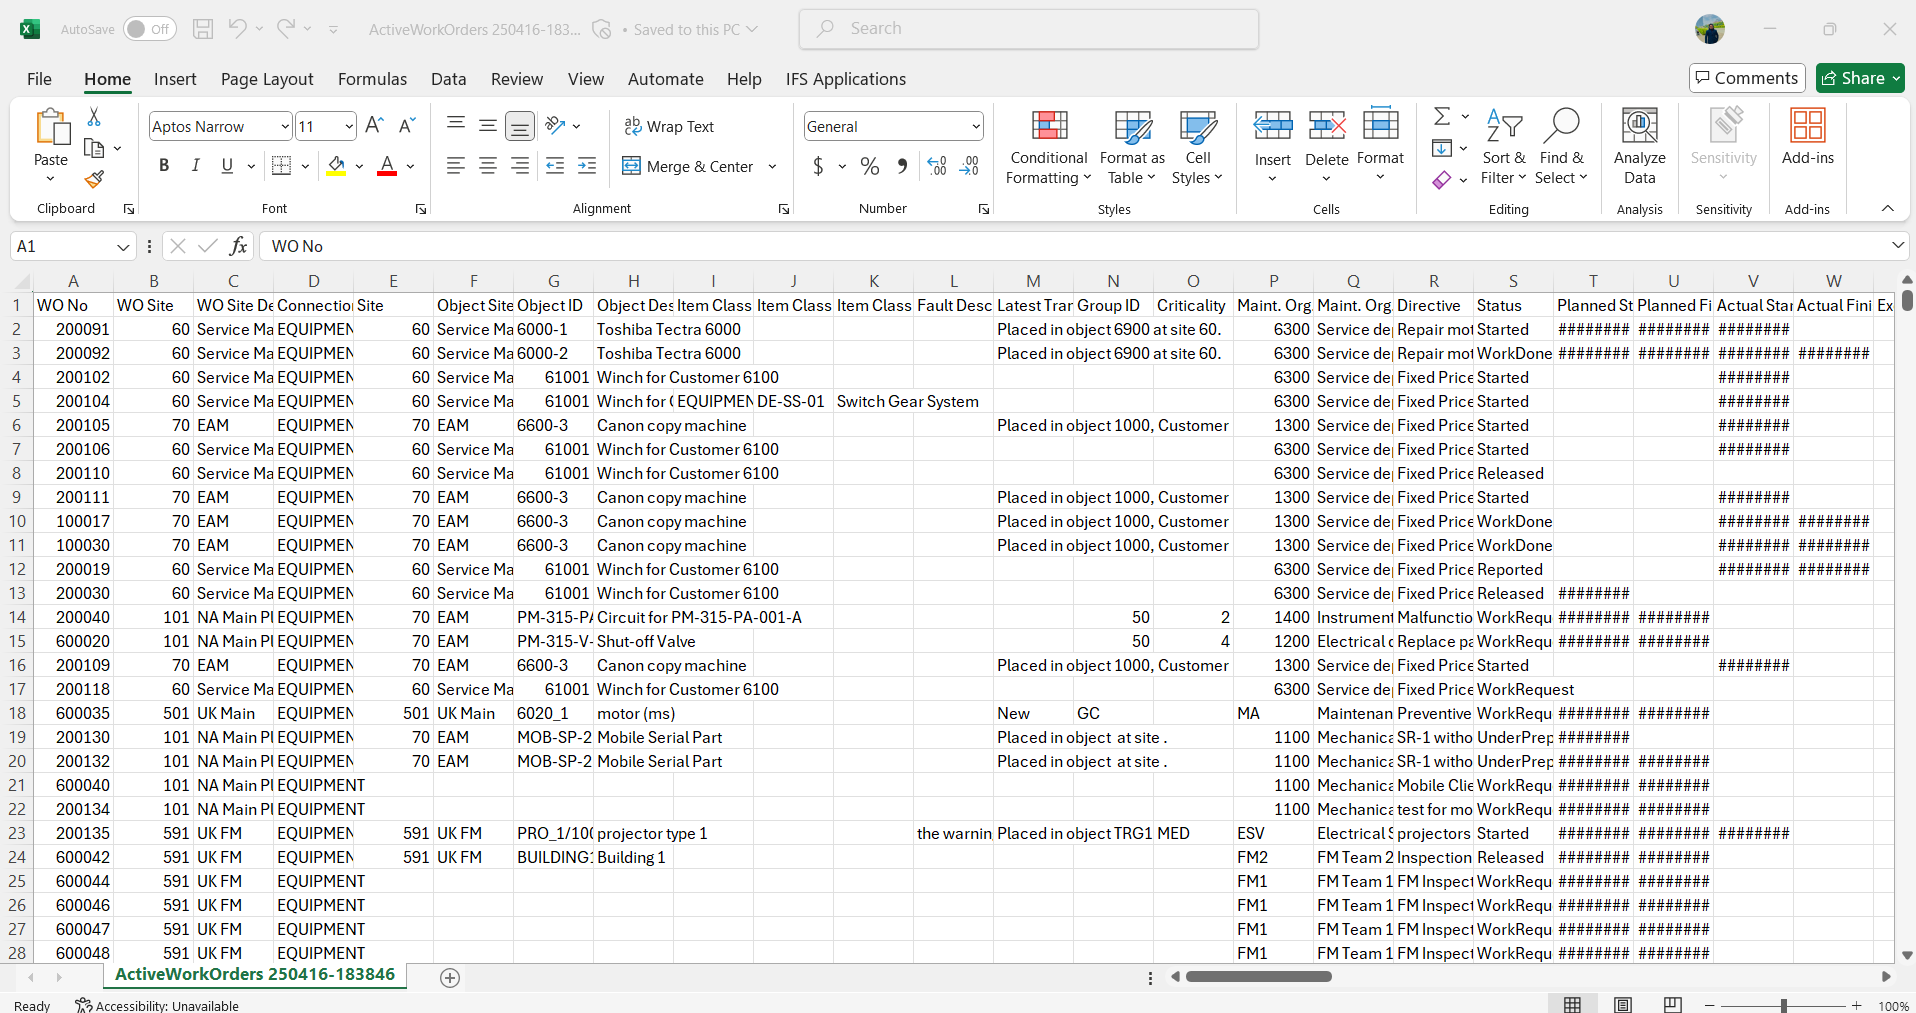Open Conditional Formatting menu
The image size is (1916, 1013).
(1048, 147)
